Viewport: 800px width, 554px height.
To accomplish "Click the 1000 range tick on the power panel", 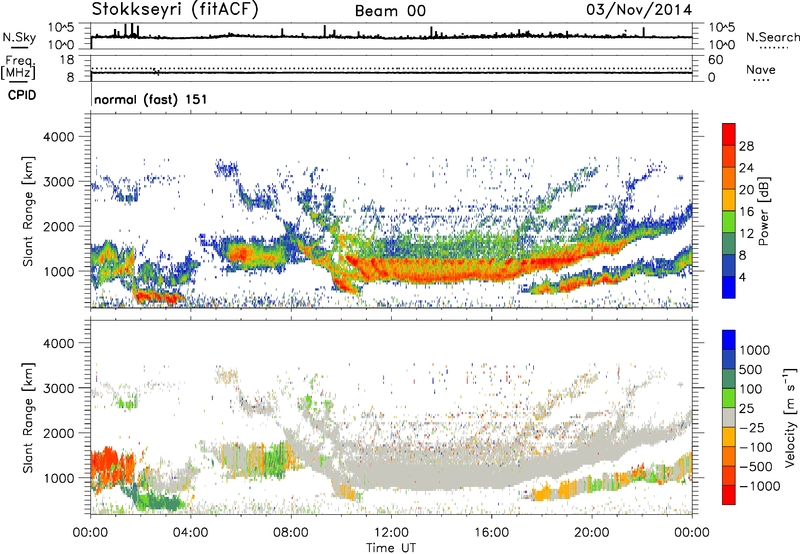I will coord(59,271).
